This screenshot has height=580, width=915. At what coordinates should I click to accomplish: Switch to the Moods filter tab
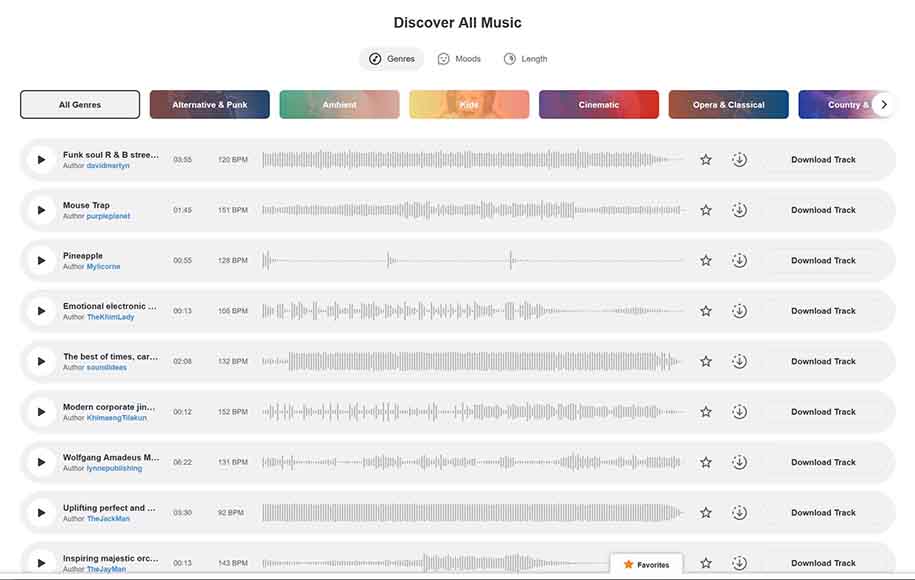coord(459,59)
